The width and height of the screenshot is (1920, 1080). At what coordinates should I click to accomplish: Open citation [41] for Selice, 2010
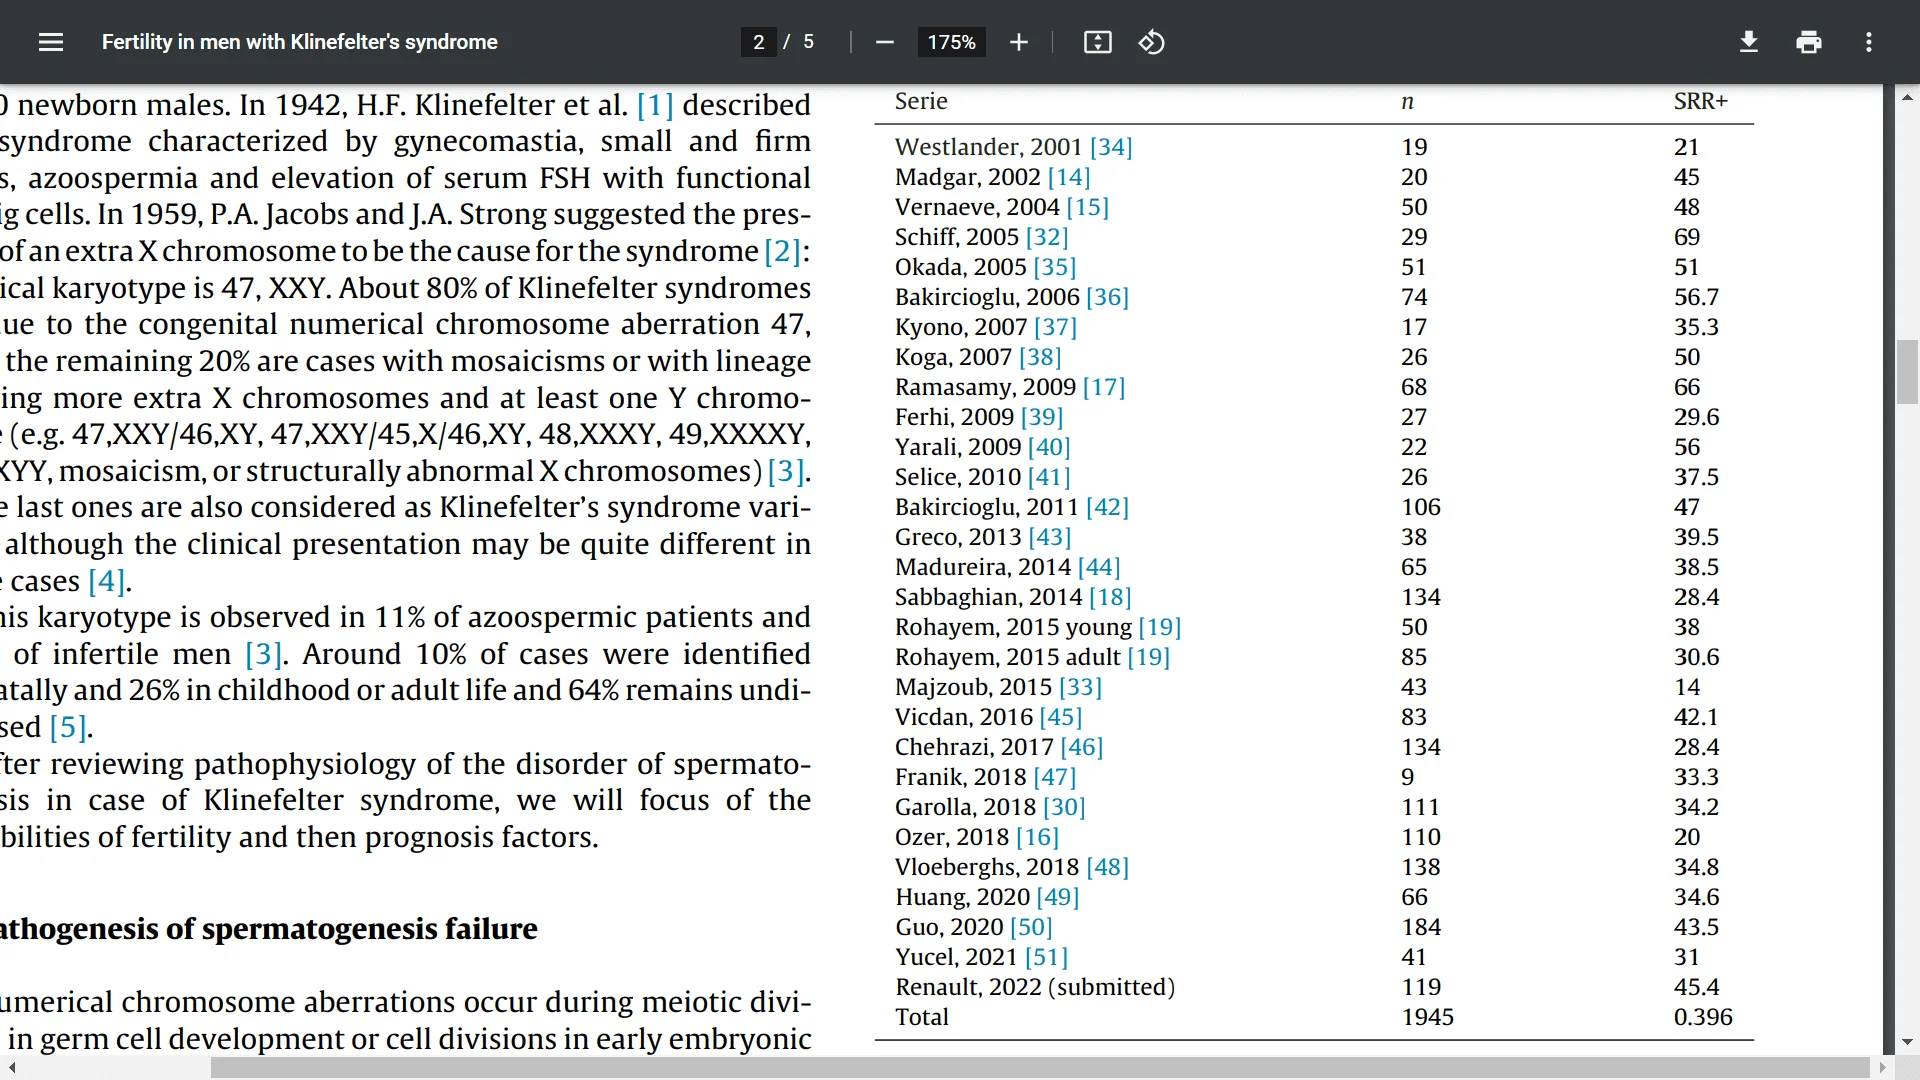[x=1049, y=477]
